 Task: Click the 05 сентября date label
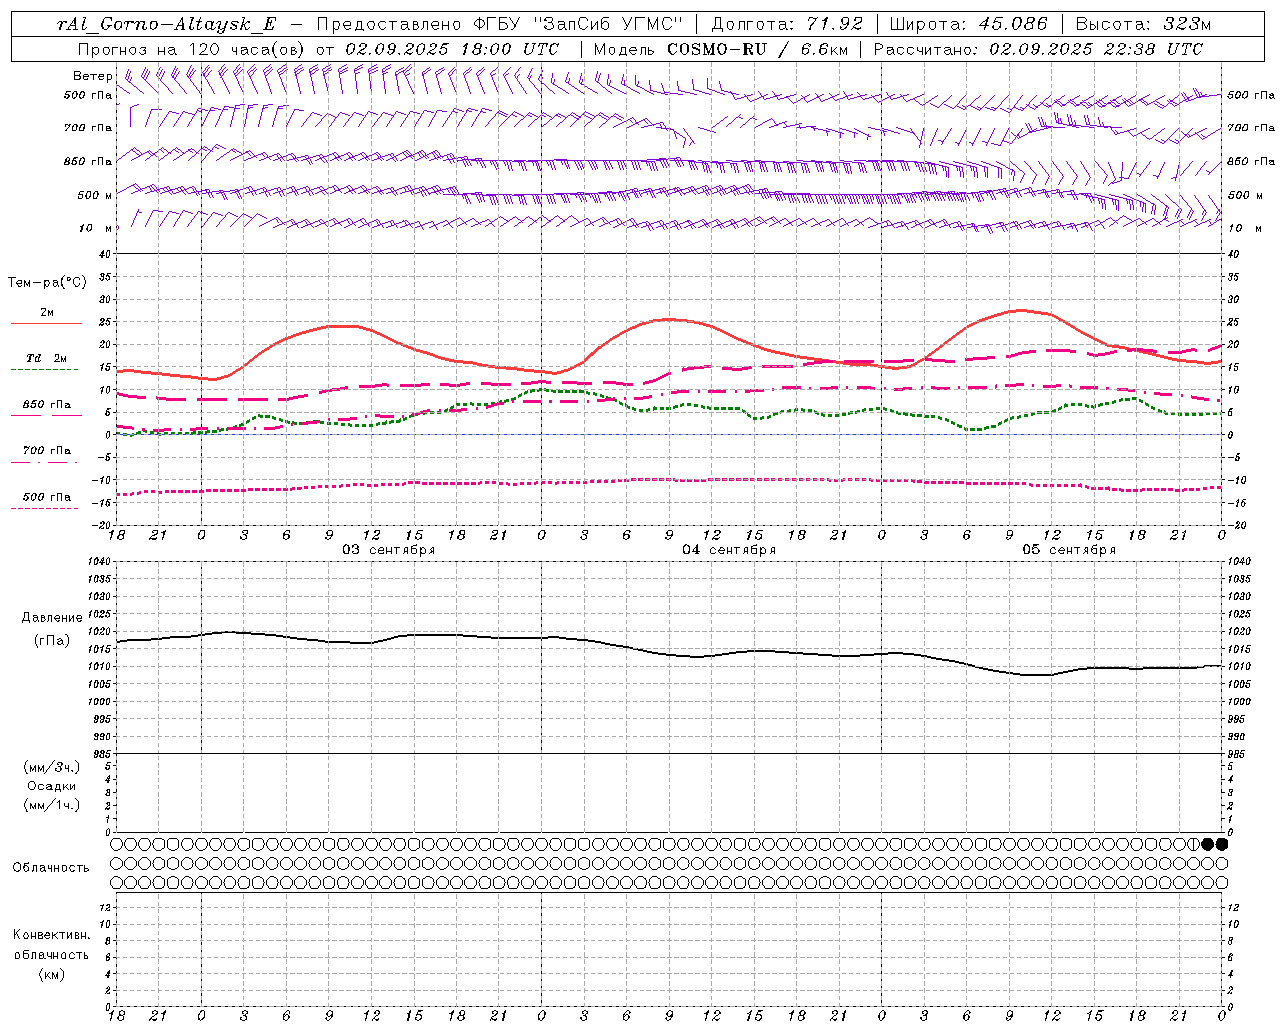coord(1069,550)
